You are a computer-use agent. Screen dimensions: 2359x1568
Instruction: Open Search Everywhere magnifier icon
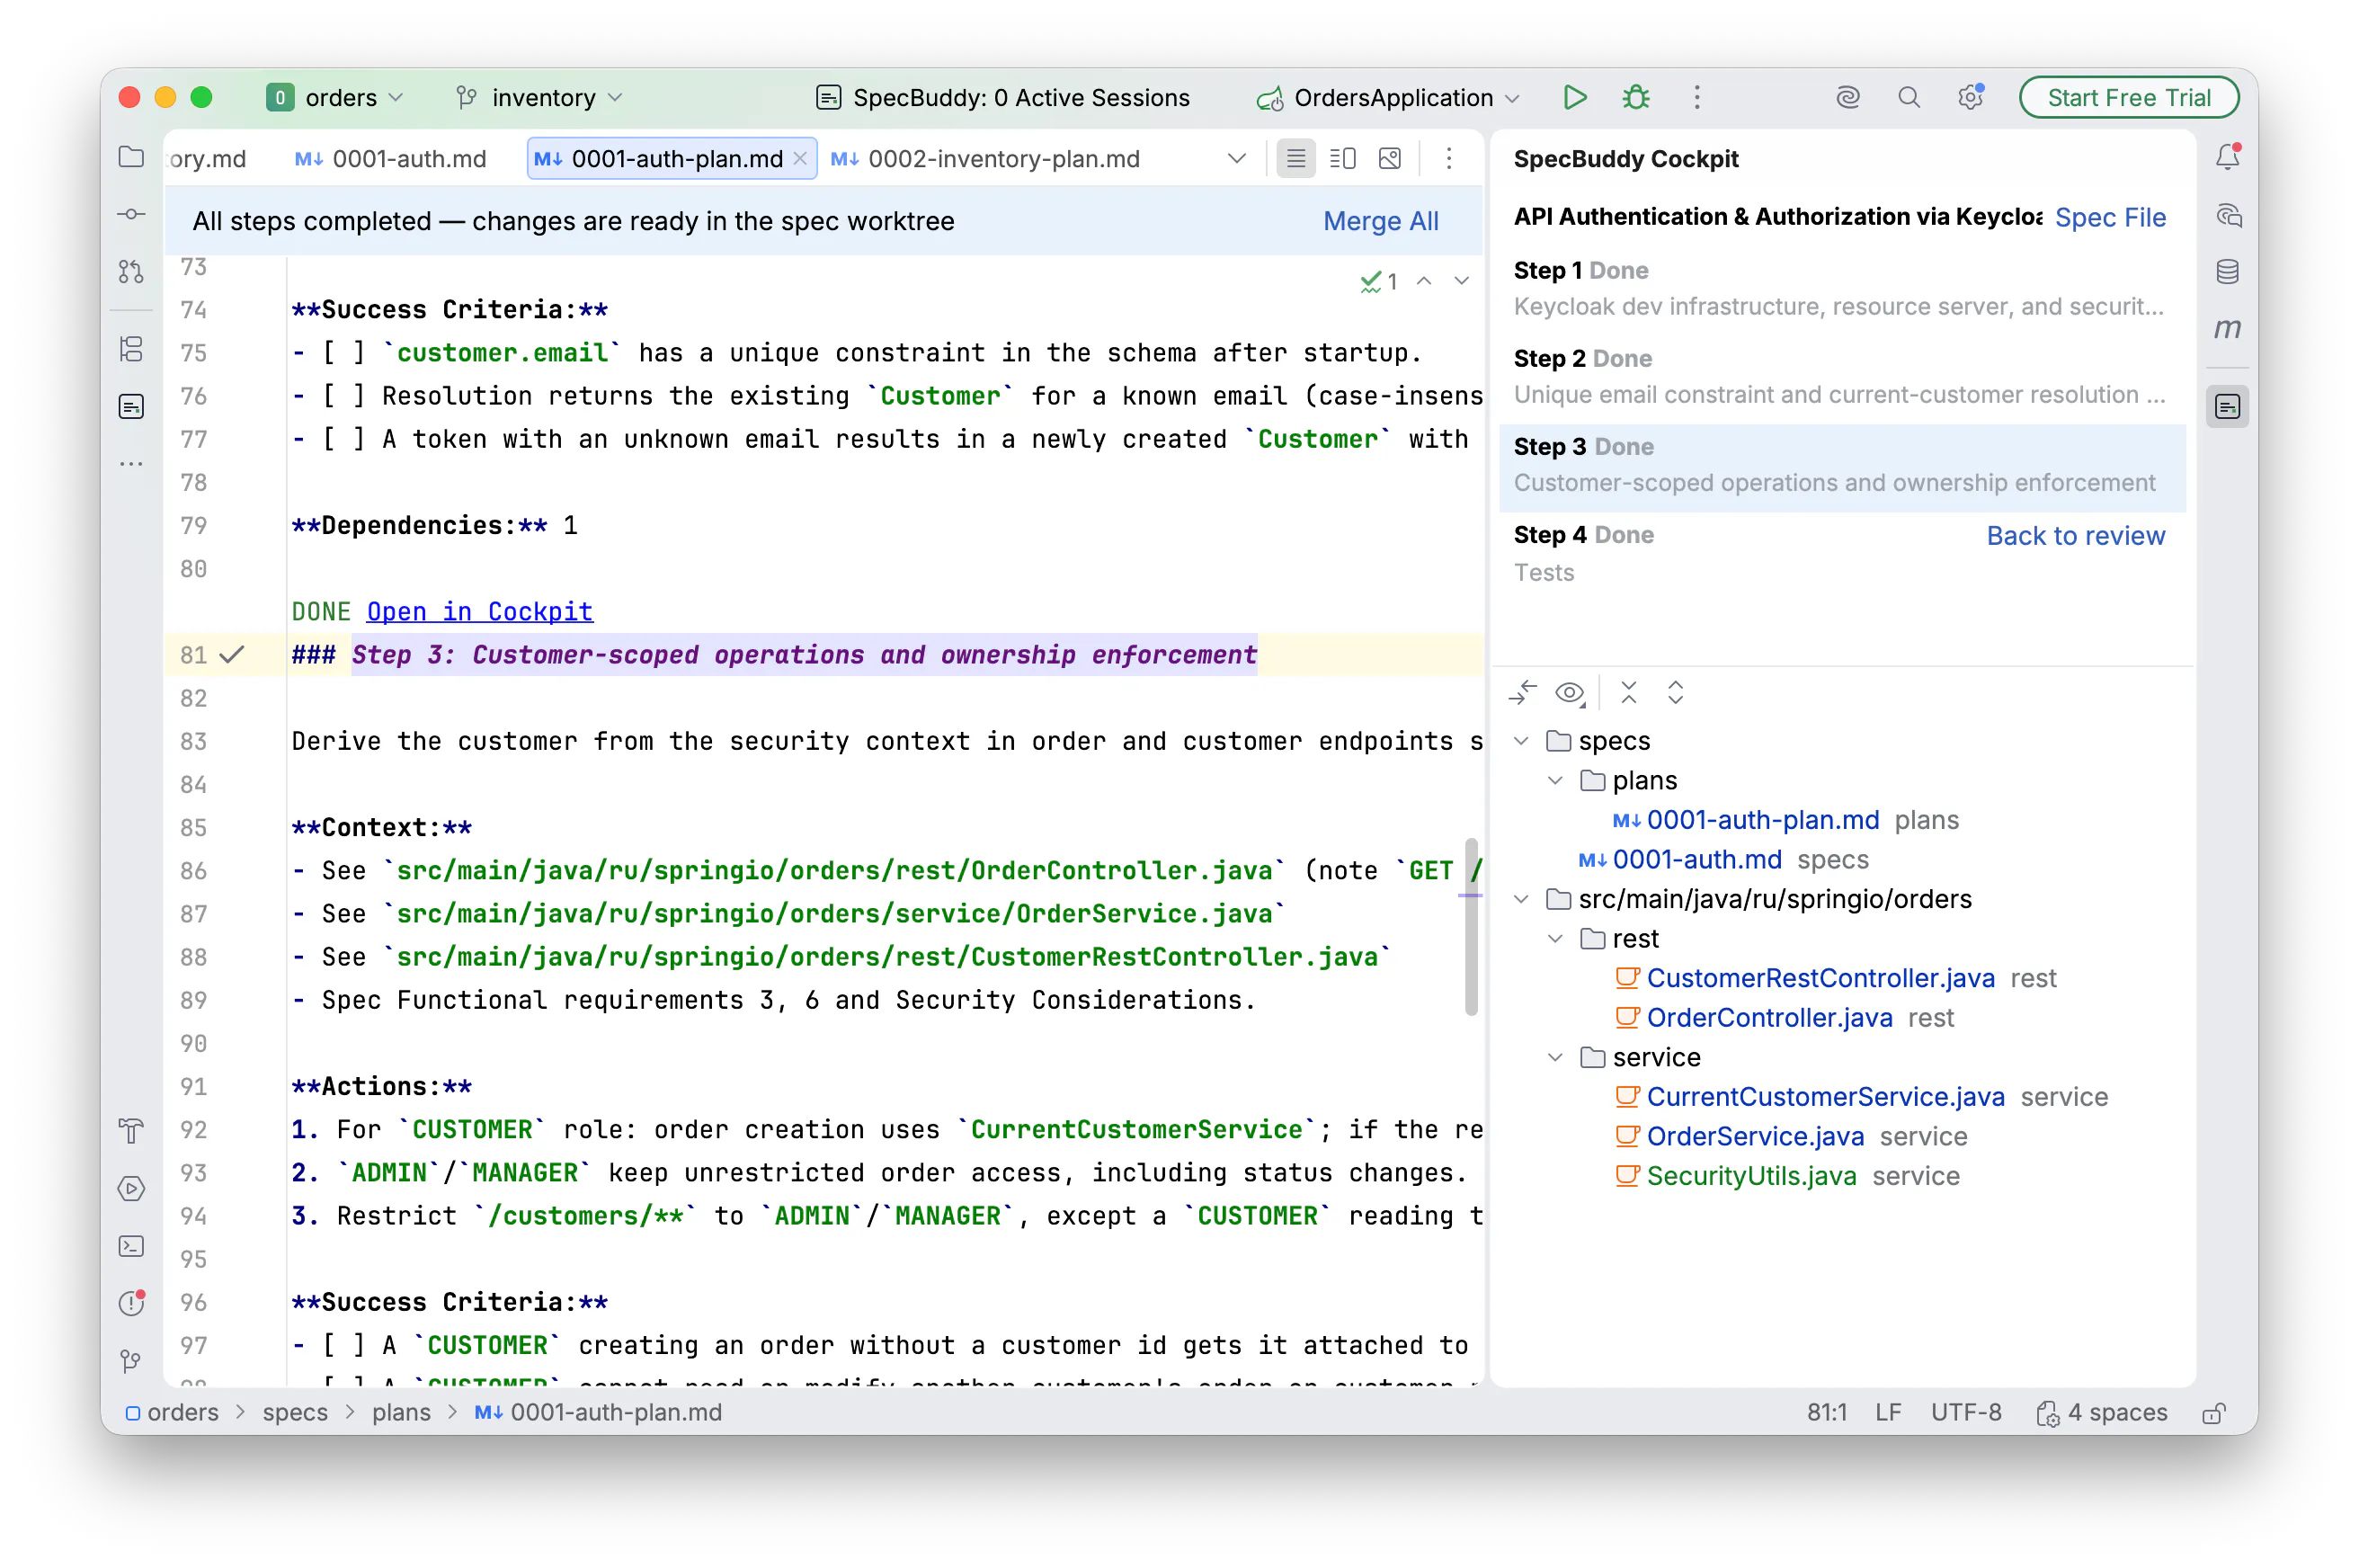1908,97
